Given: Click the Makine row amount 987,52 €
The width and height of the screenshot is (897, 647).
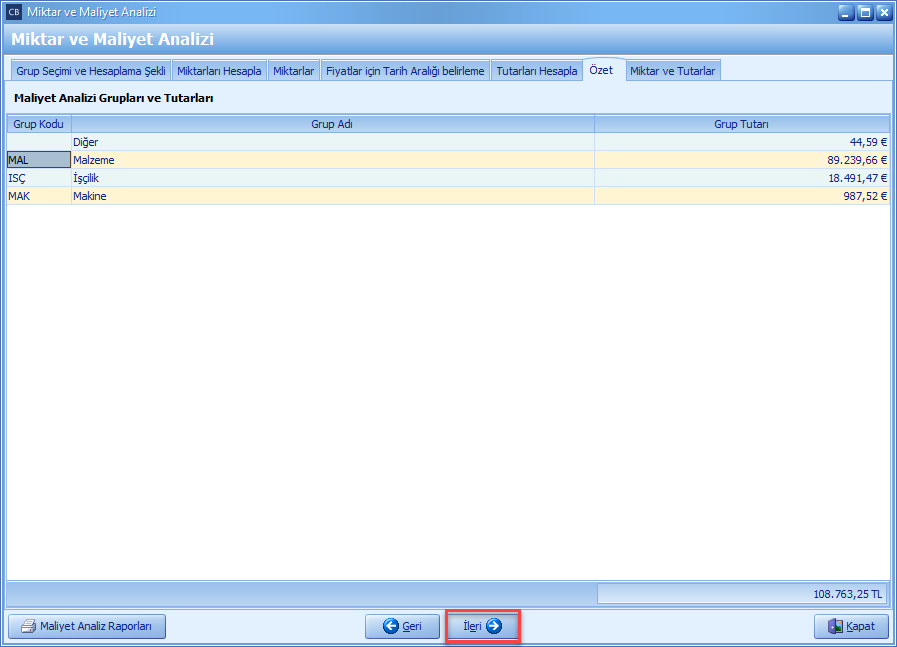Looking at the screenshot, I should 860,196.
